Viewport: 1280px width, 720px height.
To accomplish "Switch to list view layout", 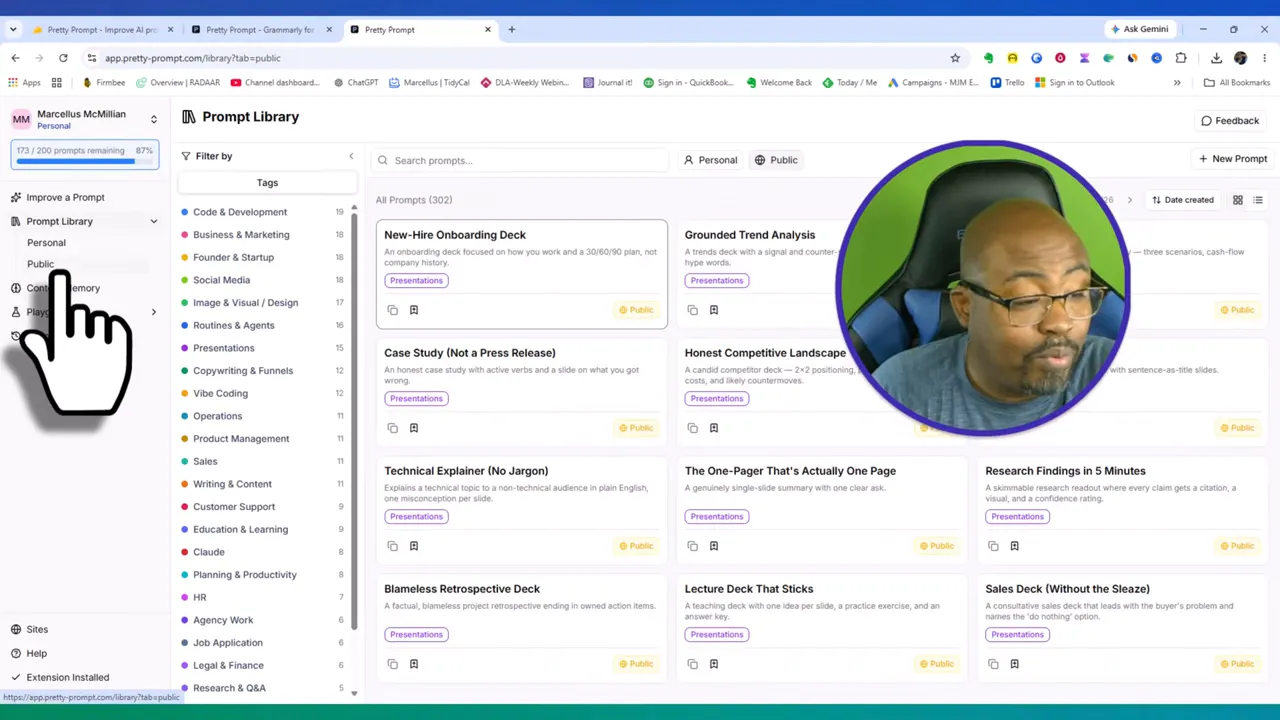I will (x=1258, y=200).
